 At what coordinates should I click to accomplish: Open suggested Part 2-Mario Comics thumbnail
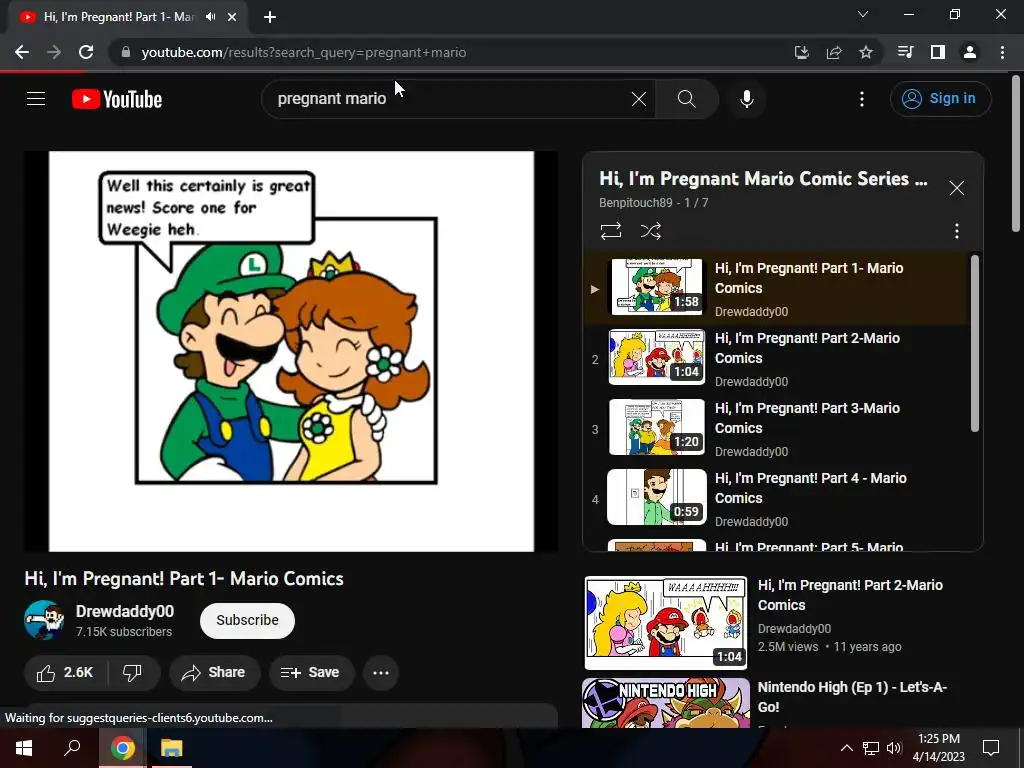click(x=665, y=622)
